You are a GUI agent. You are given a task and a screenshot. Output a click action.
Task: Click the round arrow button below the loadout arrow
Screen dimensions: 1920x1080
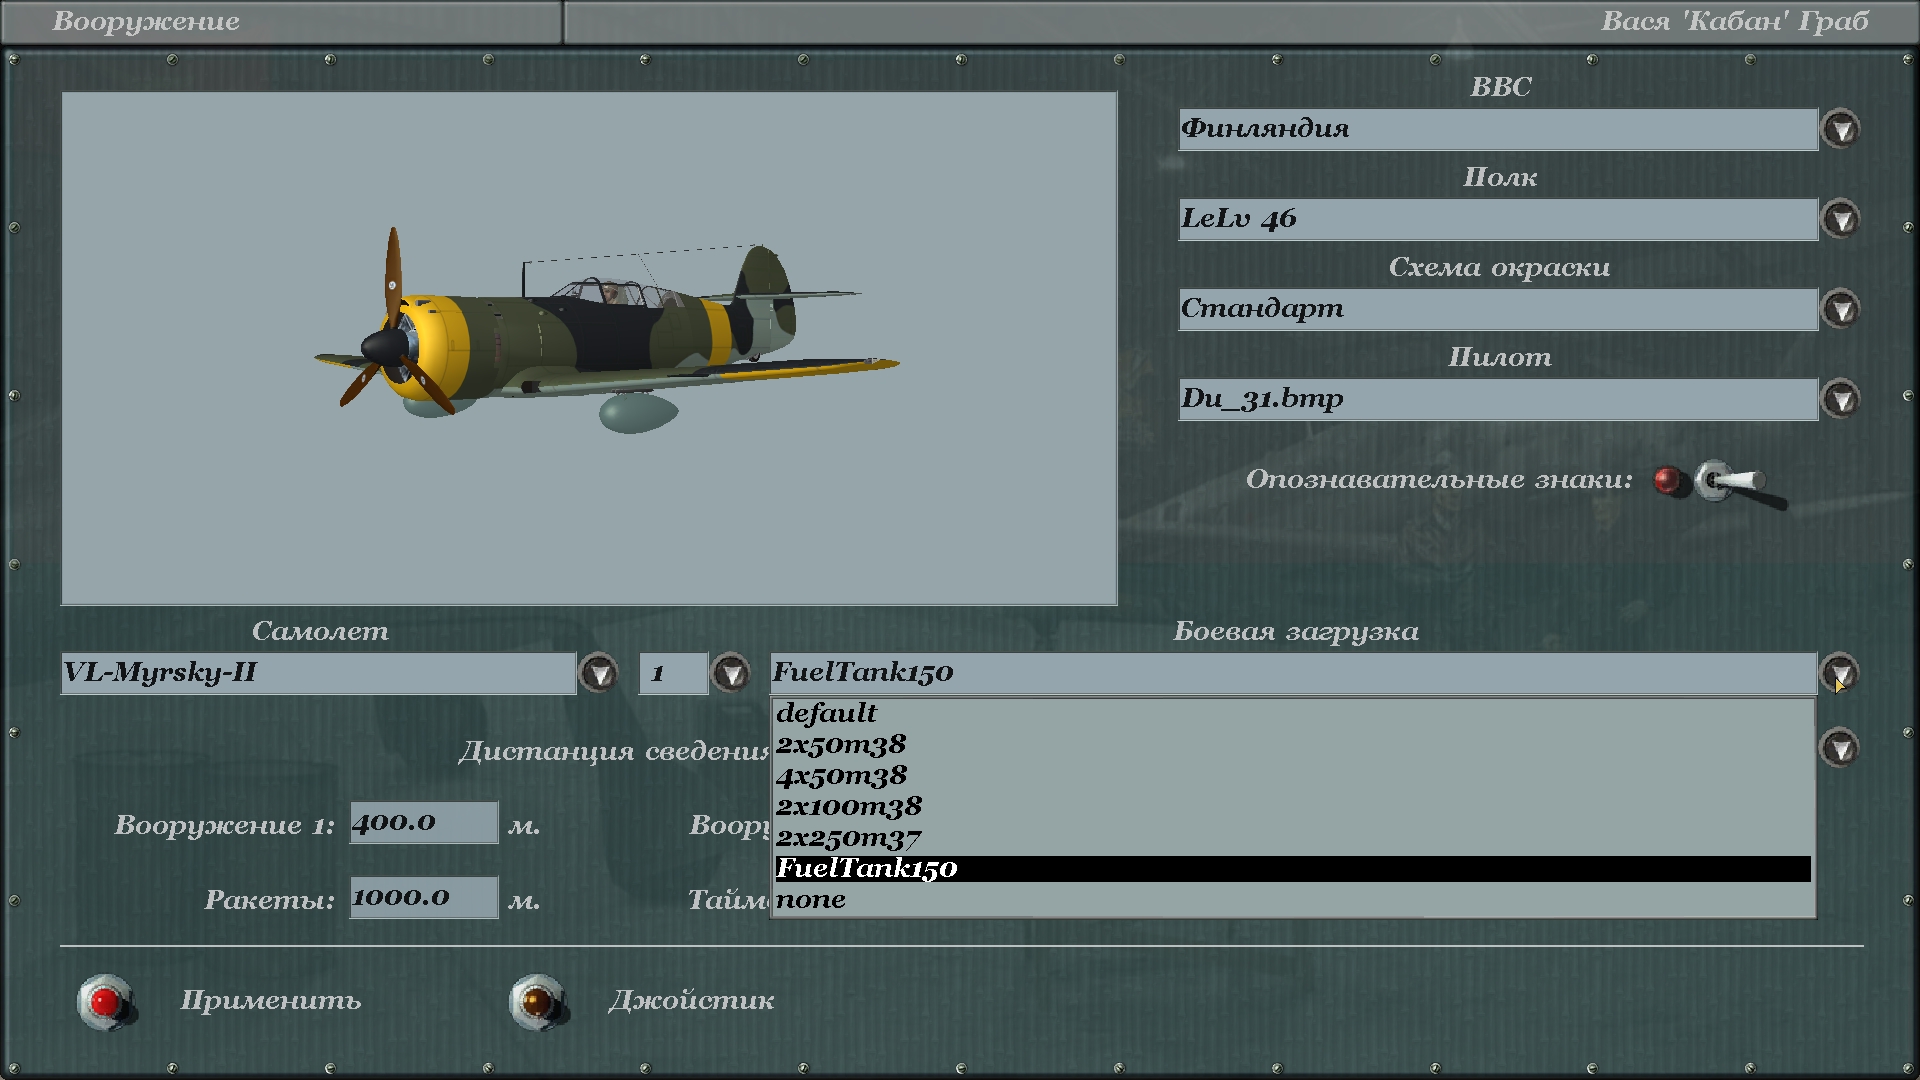1840,748
